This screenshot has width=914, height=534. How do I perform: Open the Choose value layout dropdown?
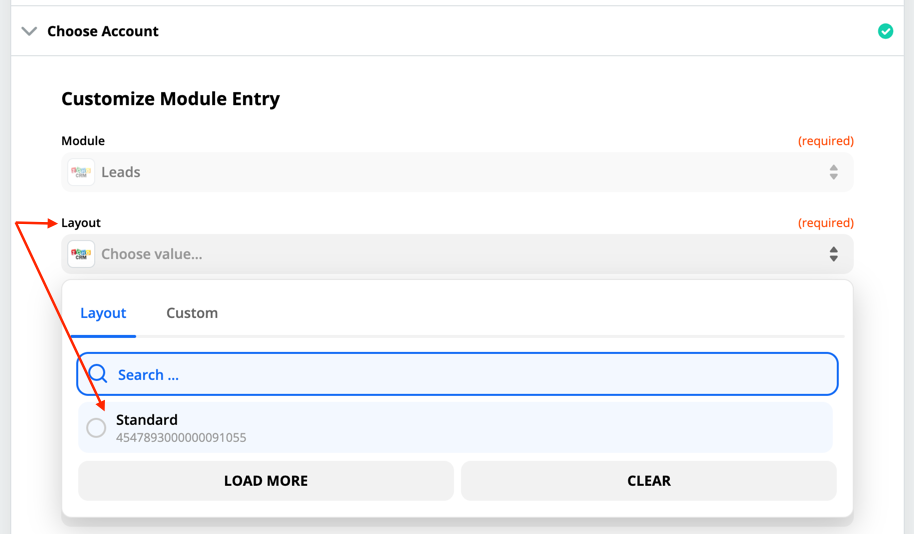click(x=457, y=254)
